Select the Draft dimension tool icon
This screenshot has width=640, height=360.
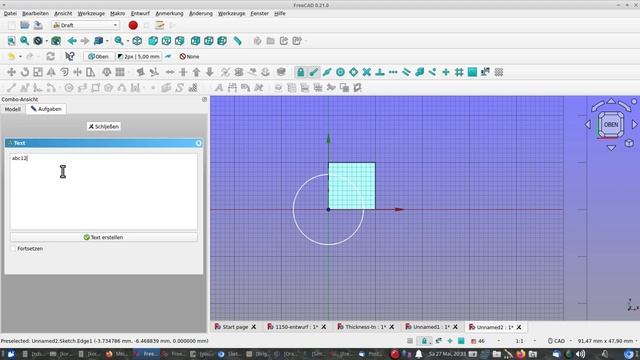232,88
